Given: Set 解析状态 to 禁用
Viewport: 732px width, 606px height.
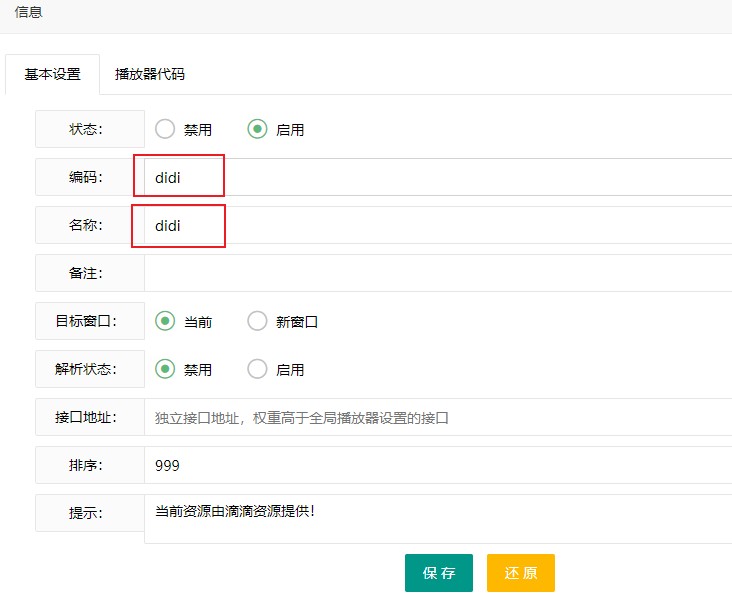Looking at the screenshot, I should click(165, 369).
